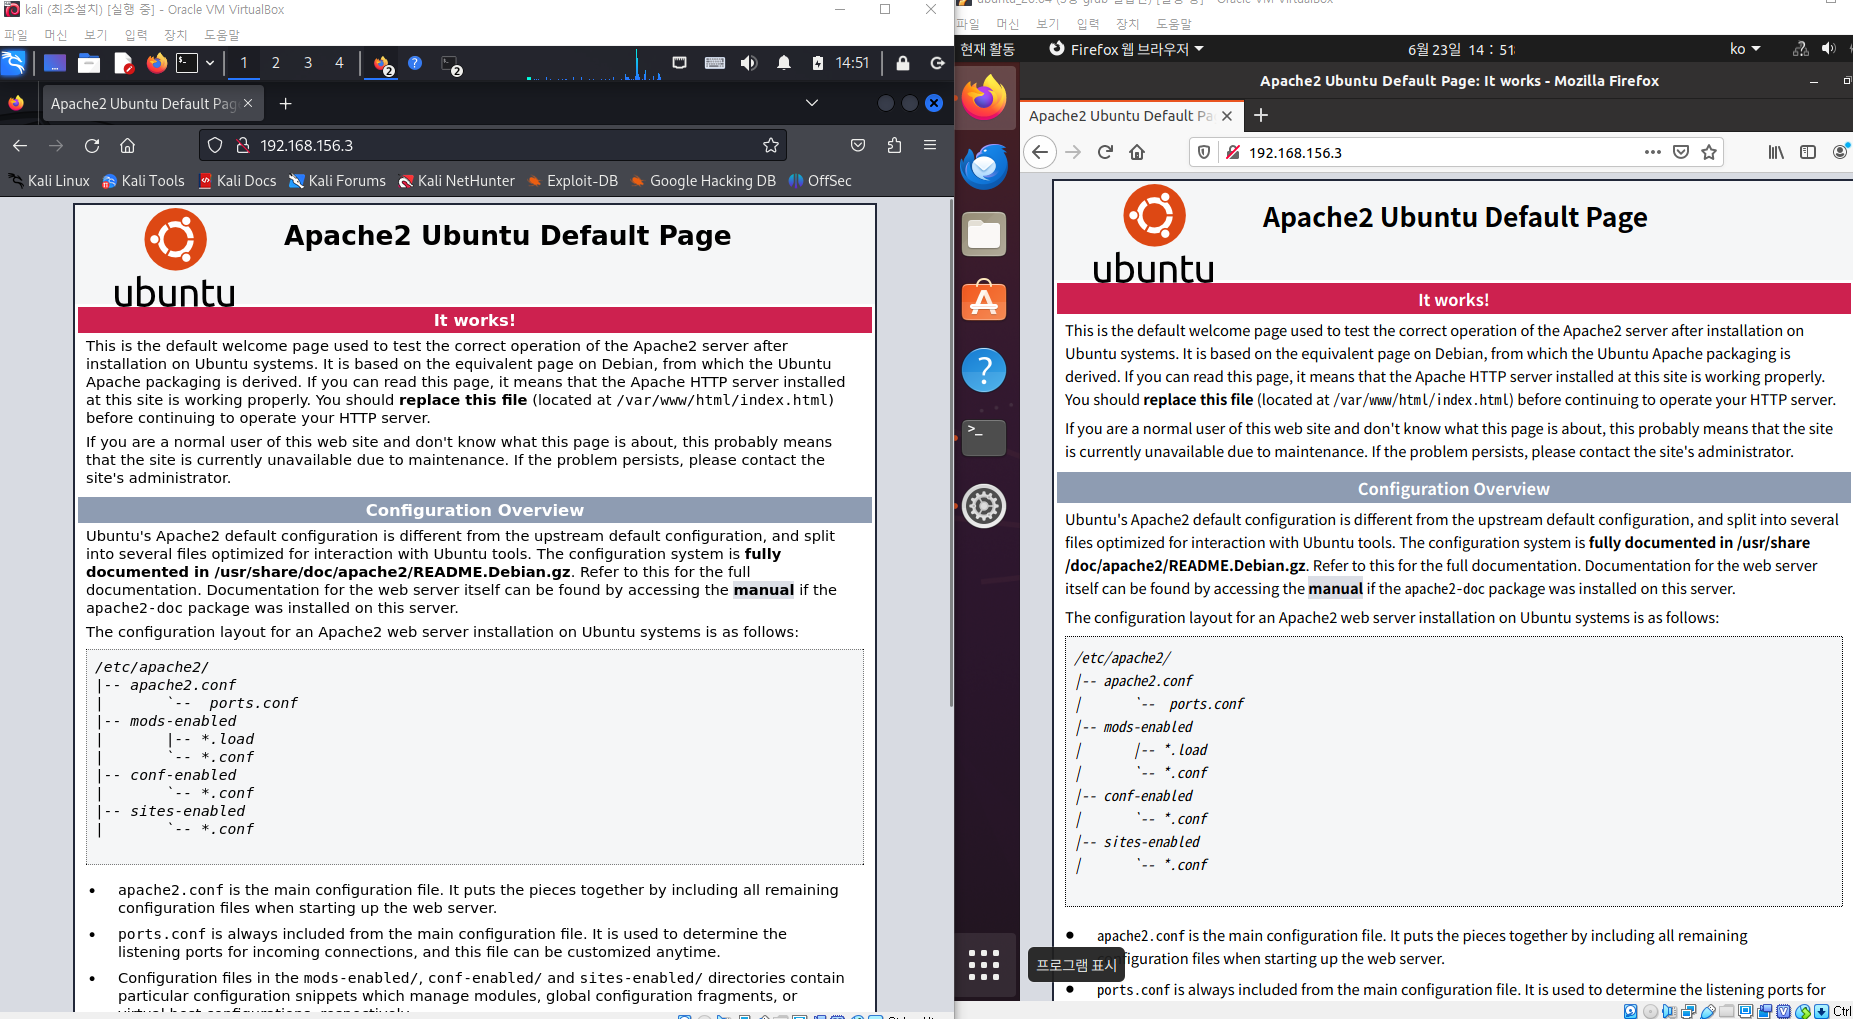Expand the terminal dropdown arrow in the Kali panel
The image size is (1853, 1019).
[210, 63]
